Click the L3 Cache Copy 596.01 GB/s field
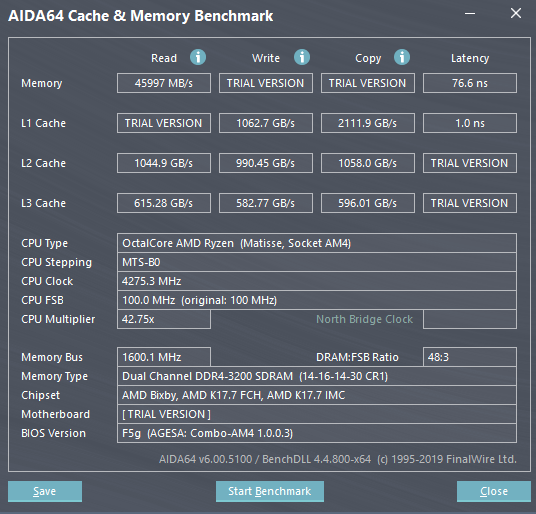Viewport: 536px width, 514px height. 367,203
